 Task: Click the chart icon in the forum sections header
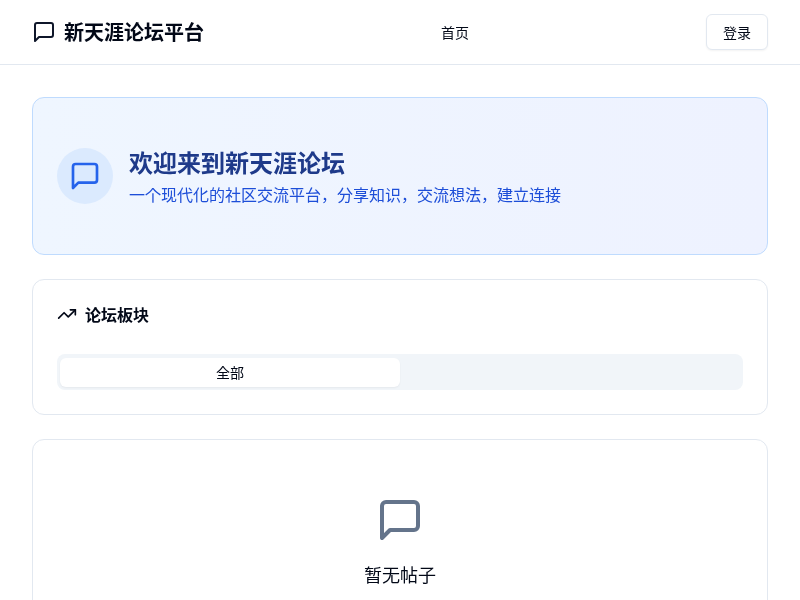67,315
